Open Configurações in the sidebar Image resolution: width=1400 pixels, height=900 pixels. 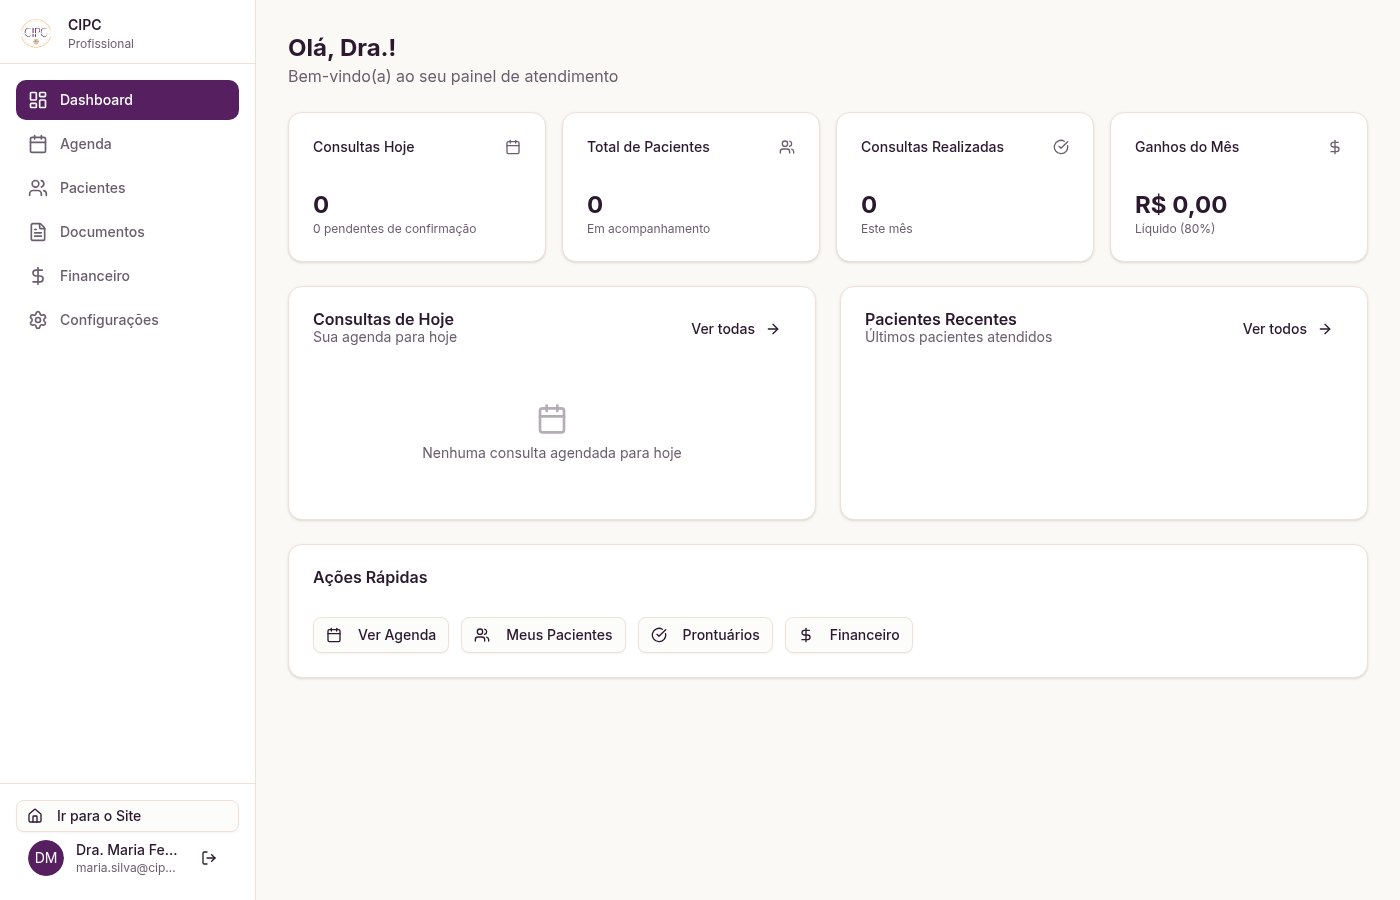(127, 320)
